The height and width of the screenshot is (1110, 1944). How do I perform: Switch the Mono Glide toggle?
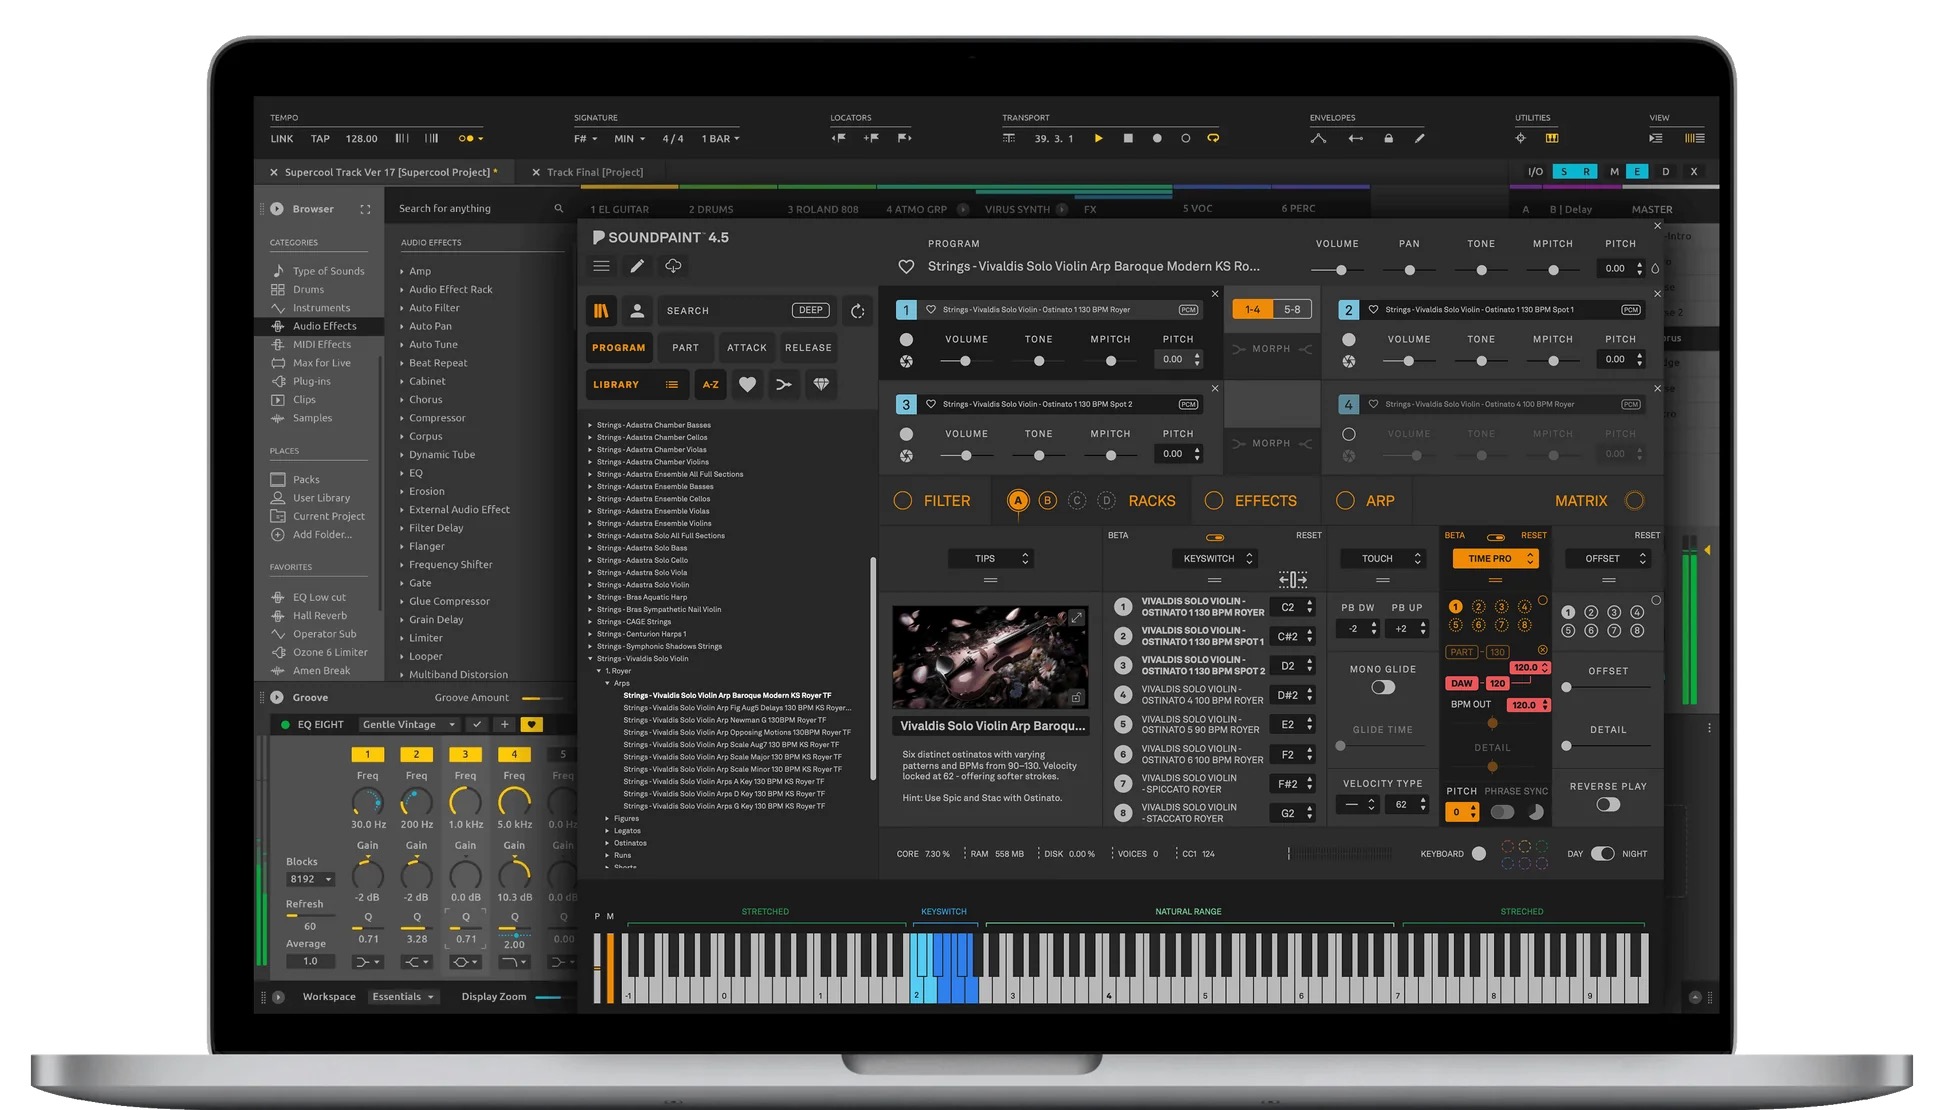click(1383, 688)
